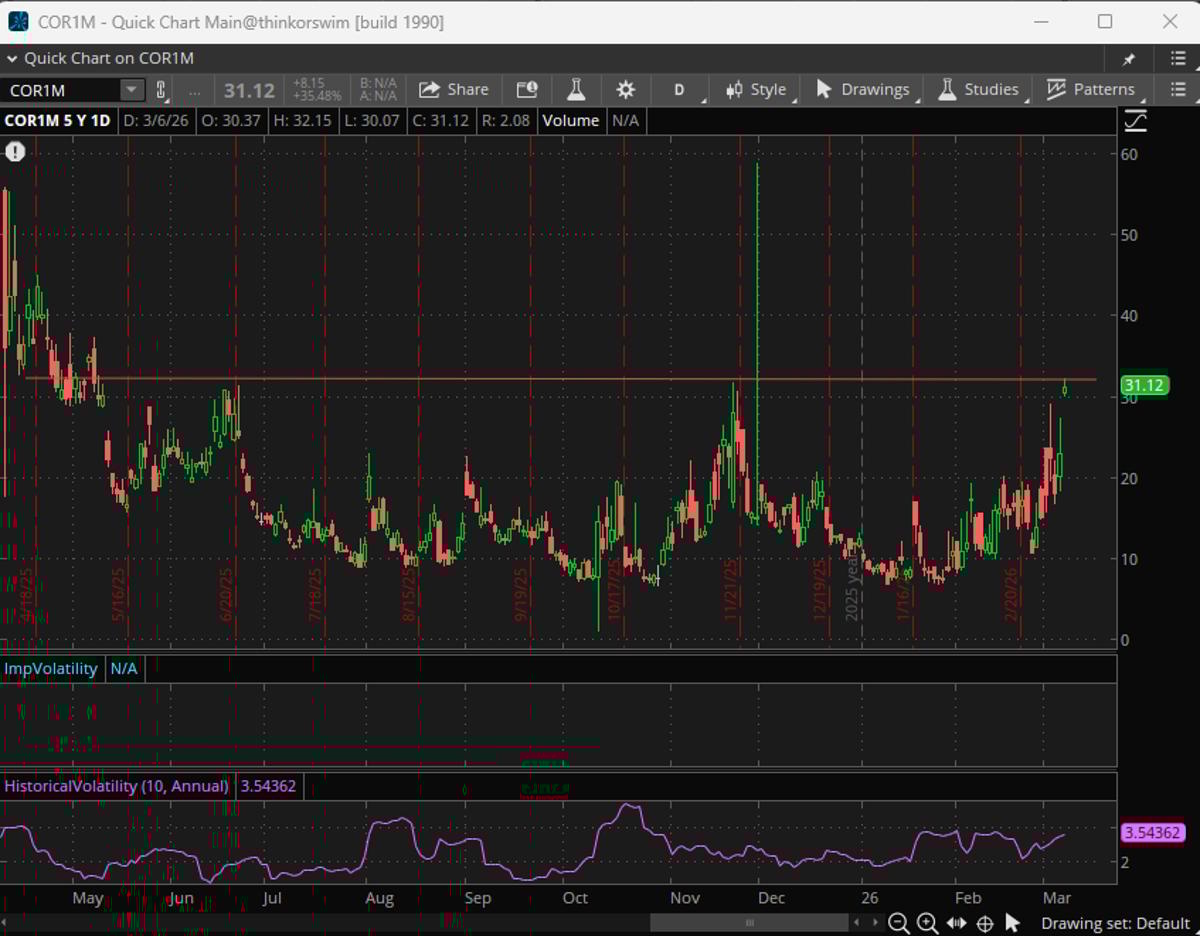The height and width of the screenshot is (936, 1200).
Task: Open the Drawings menu button
Action: pyautogui.click(x=862, y=89)
